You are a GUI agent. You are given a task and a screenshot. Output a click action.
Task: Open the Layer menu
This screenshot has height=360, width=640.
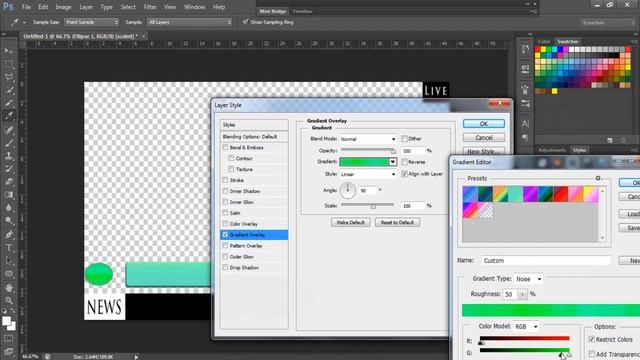click(x=86, y=7)
